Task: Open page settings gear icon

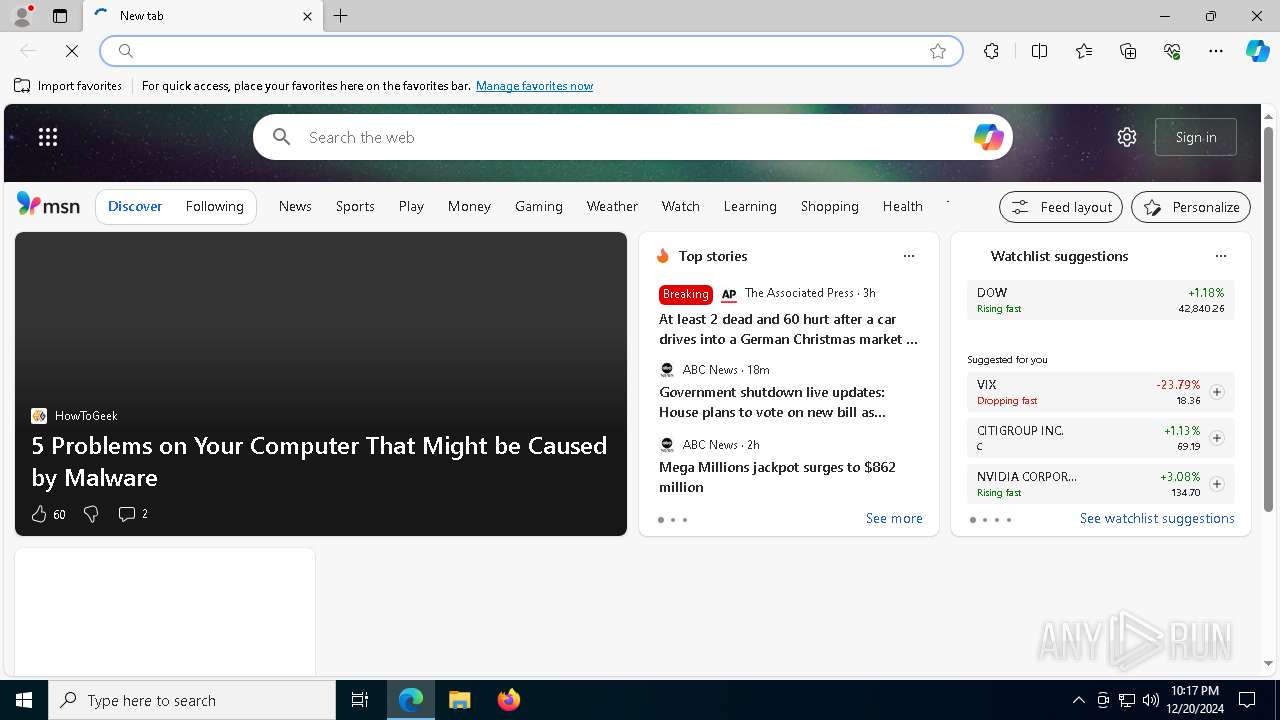Action: pos(1127,137)
